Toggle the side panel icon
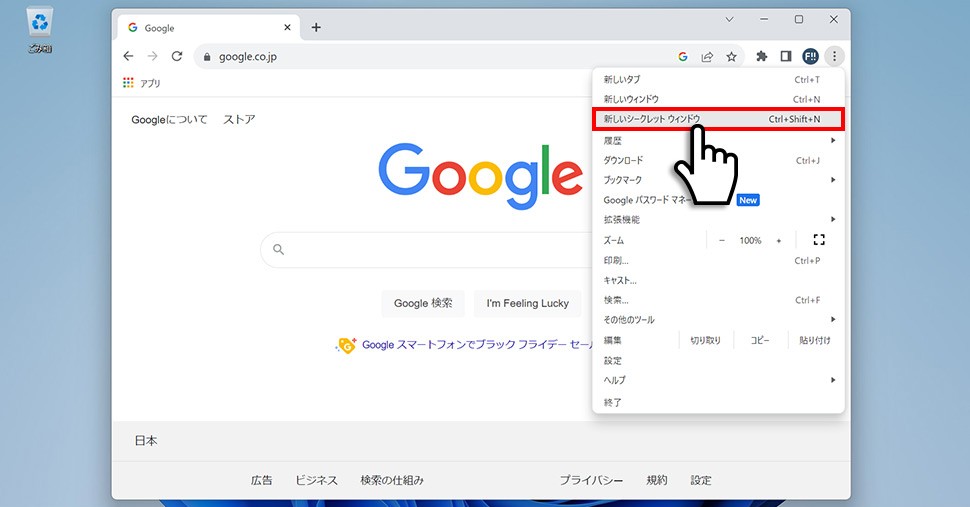Screen dimensions: 970x507 click(786, 57)
